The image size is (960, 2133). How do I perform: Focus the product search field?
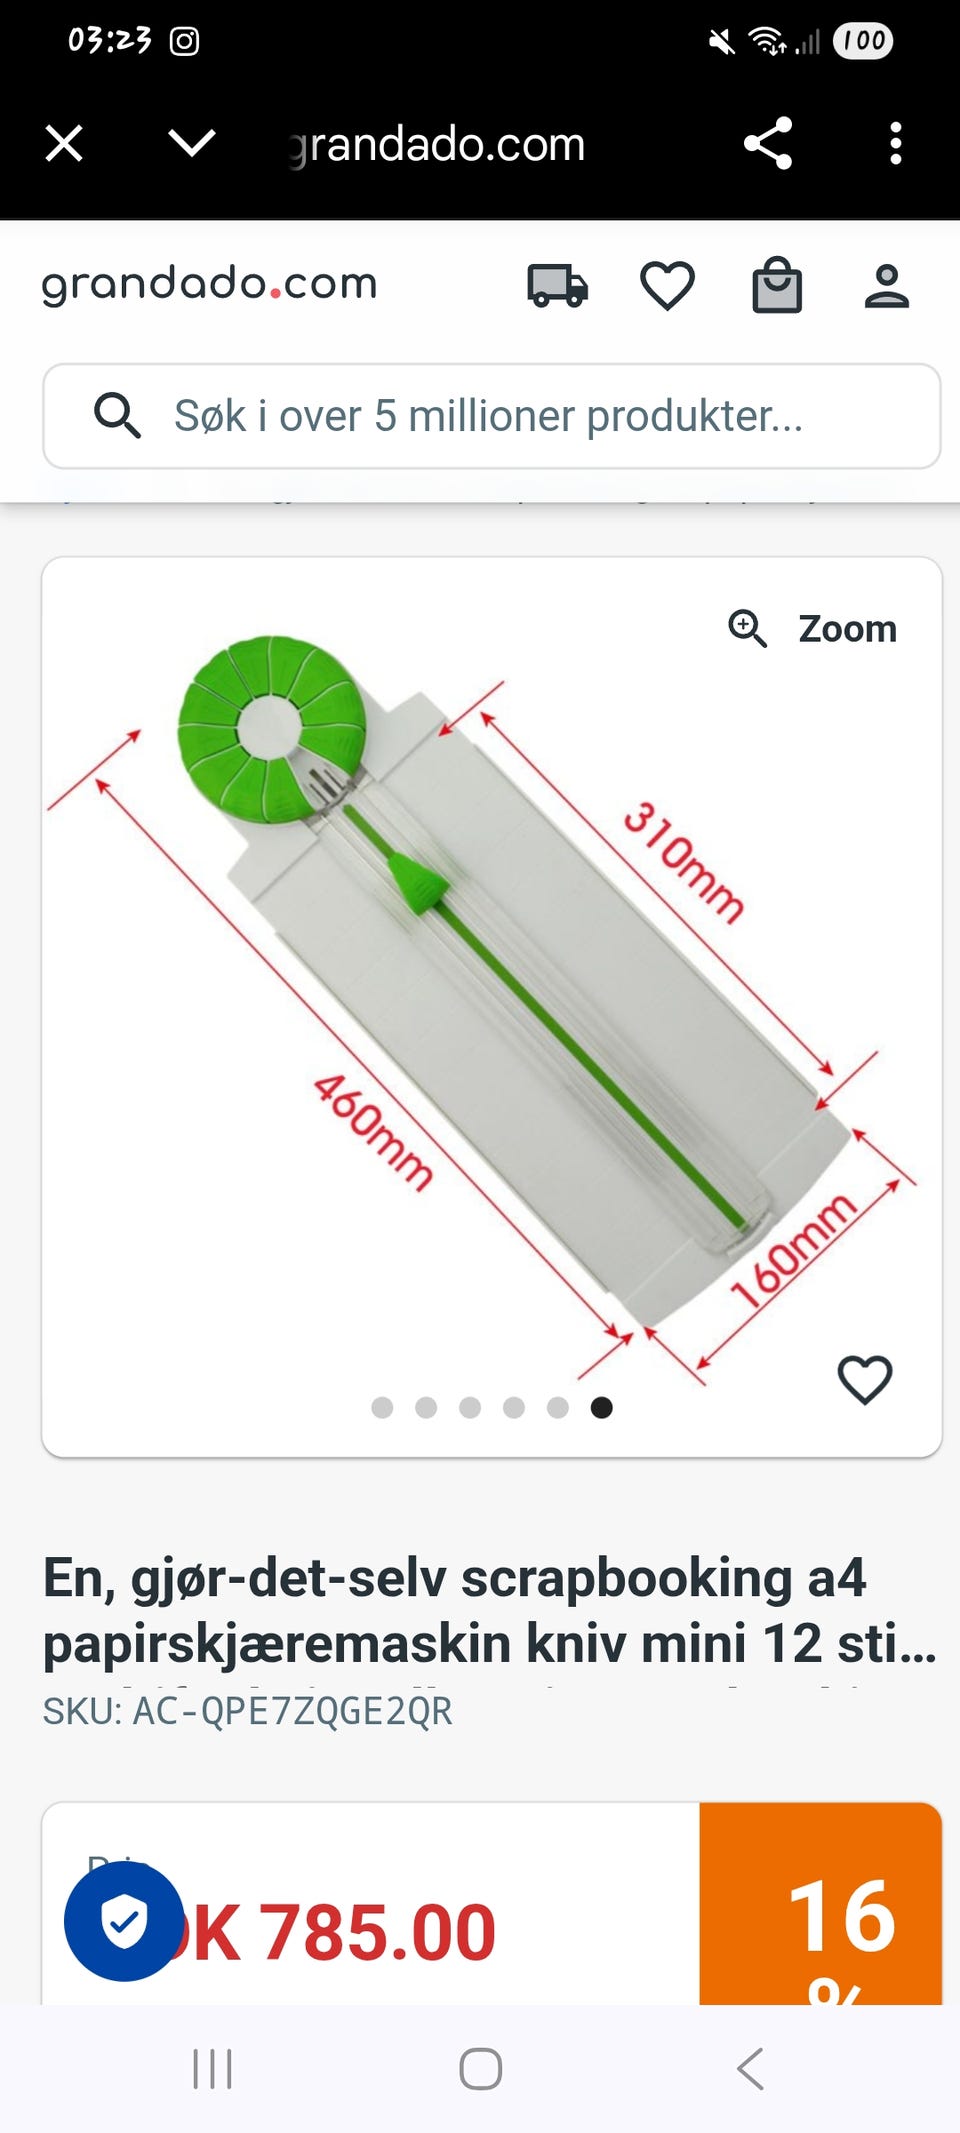pyautogui.click(x=491, y=416)
